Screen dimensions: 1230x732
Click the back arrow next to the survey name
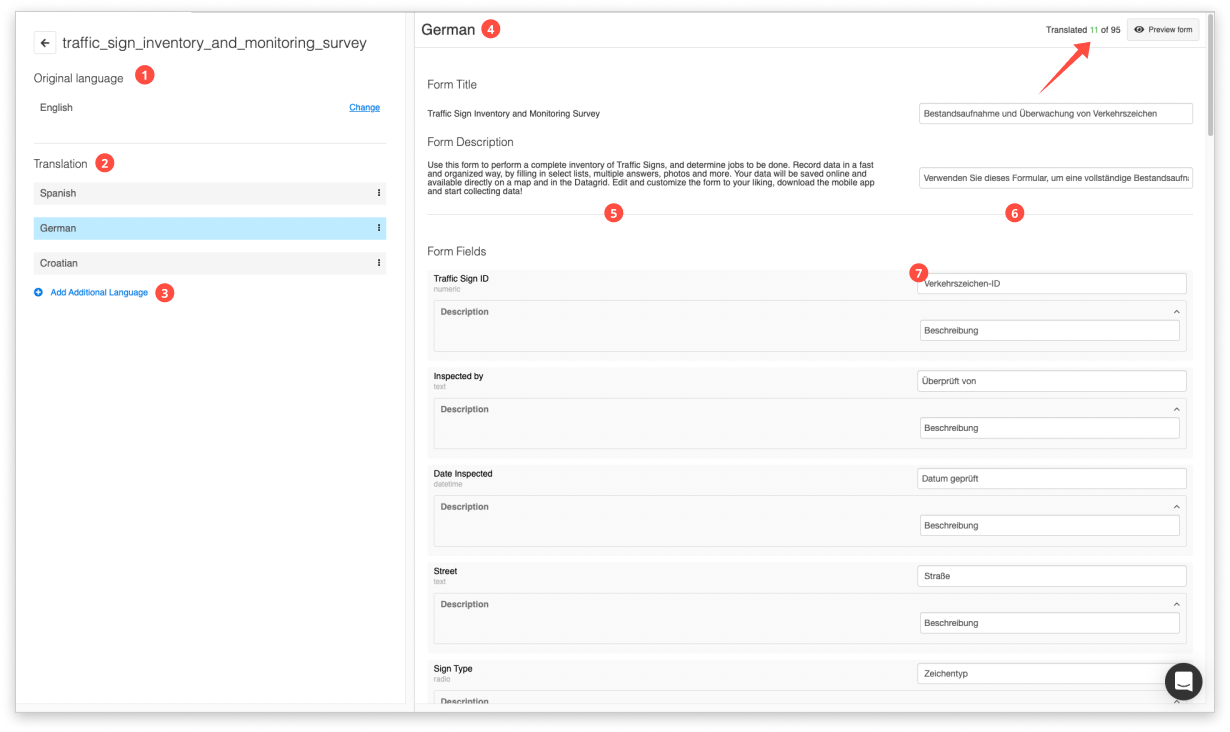pos(45,43)
